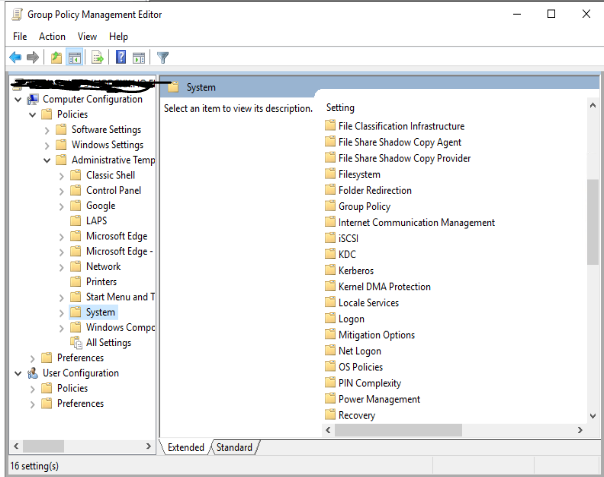
Task: Click left arrow of tree pane scrollbar
Action: (x=16, y=446)
